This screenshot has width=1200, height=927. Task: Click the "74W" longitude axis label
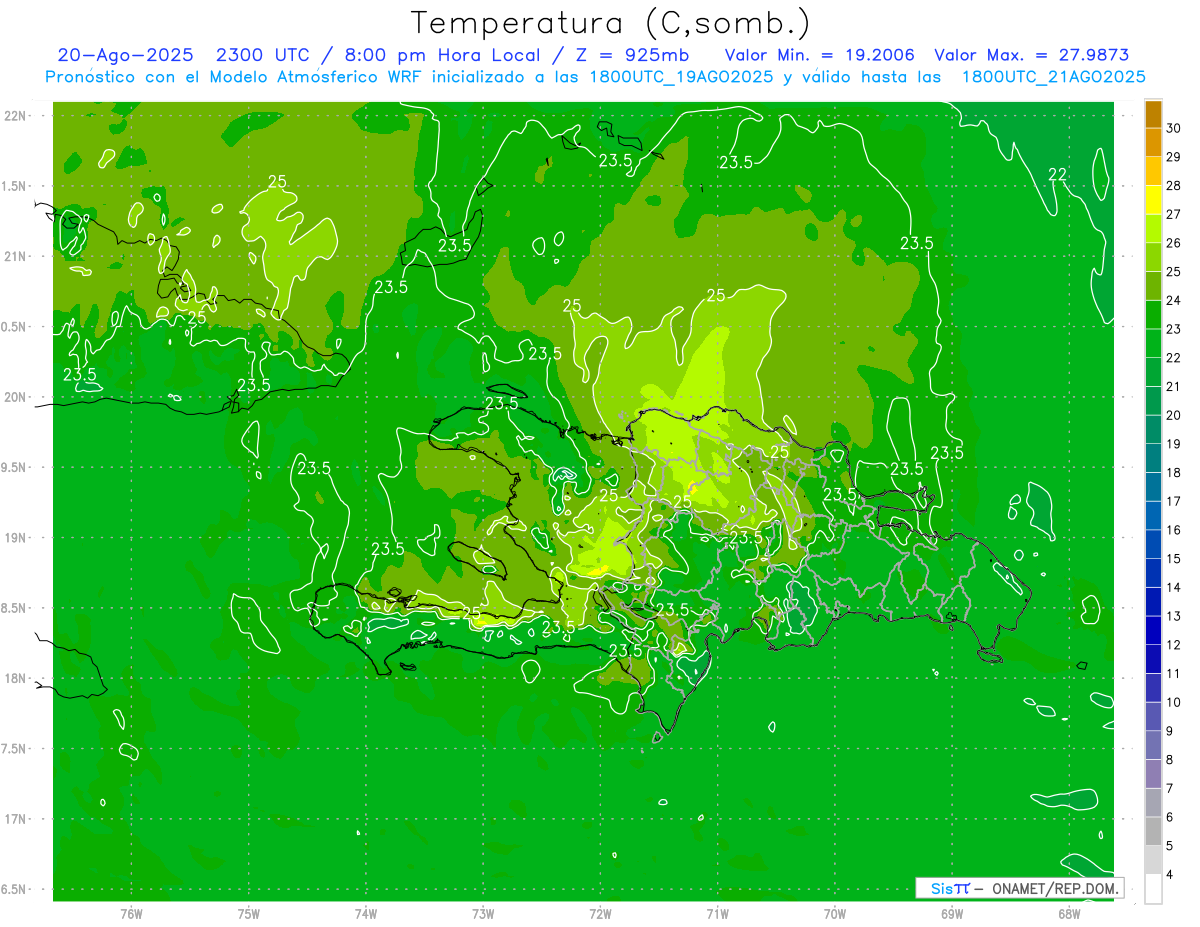(366, 914)
